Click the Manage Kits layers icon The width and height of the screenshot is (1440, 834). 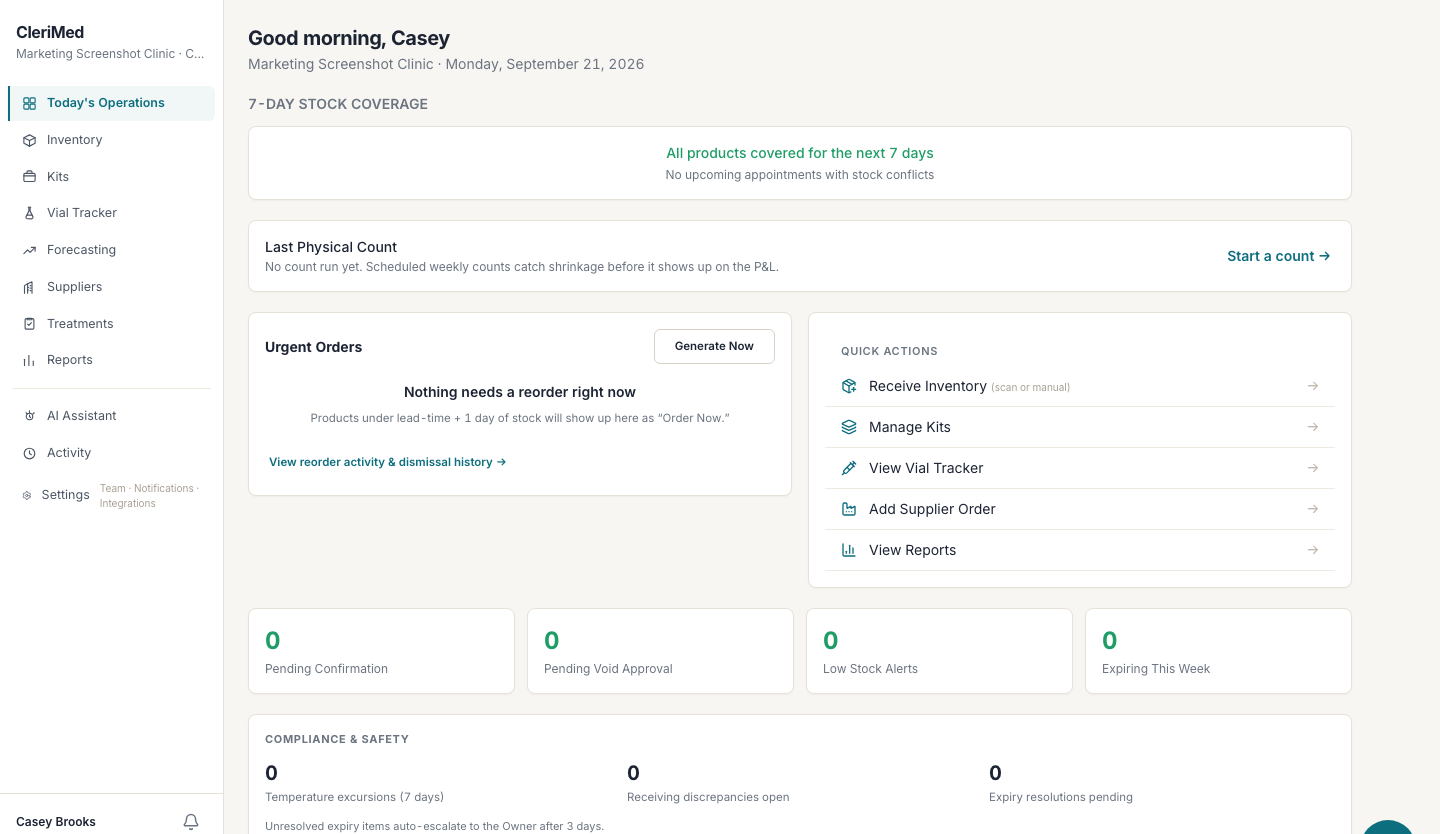pos(849,427)
